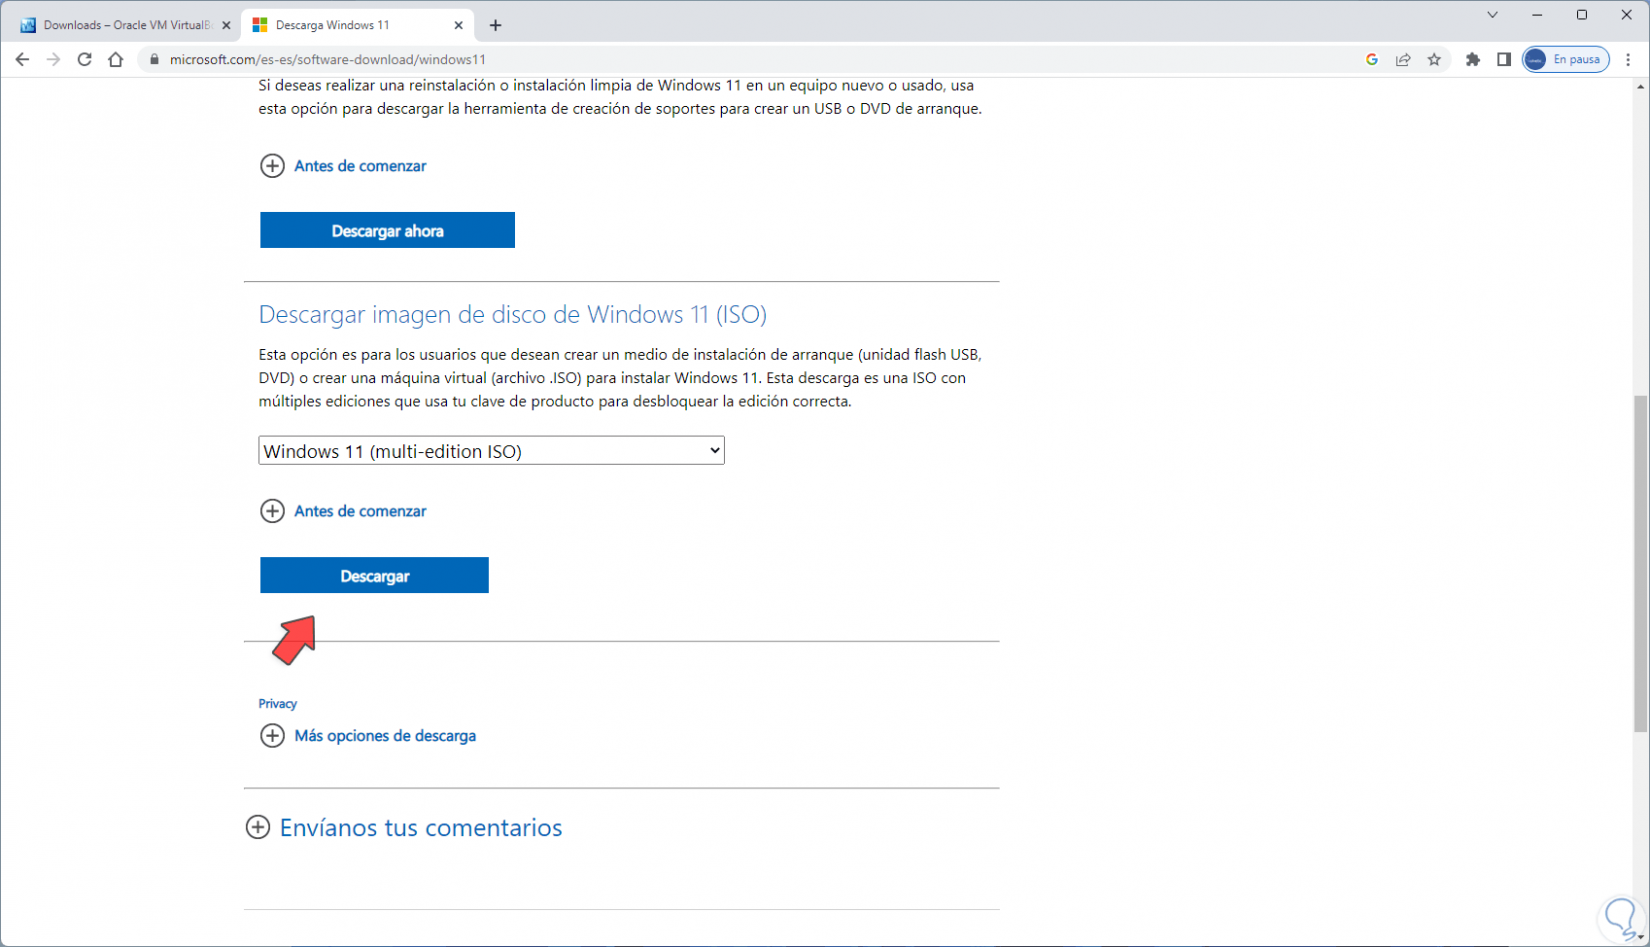Screen dimensions: 1650x947
Task: Expand first 'Antes de comenzar' above Descargar ahora
Action: [x=343, y=166]
